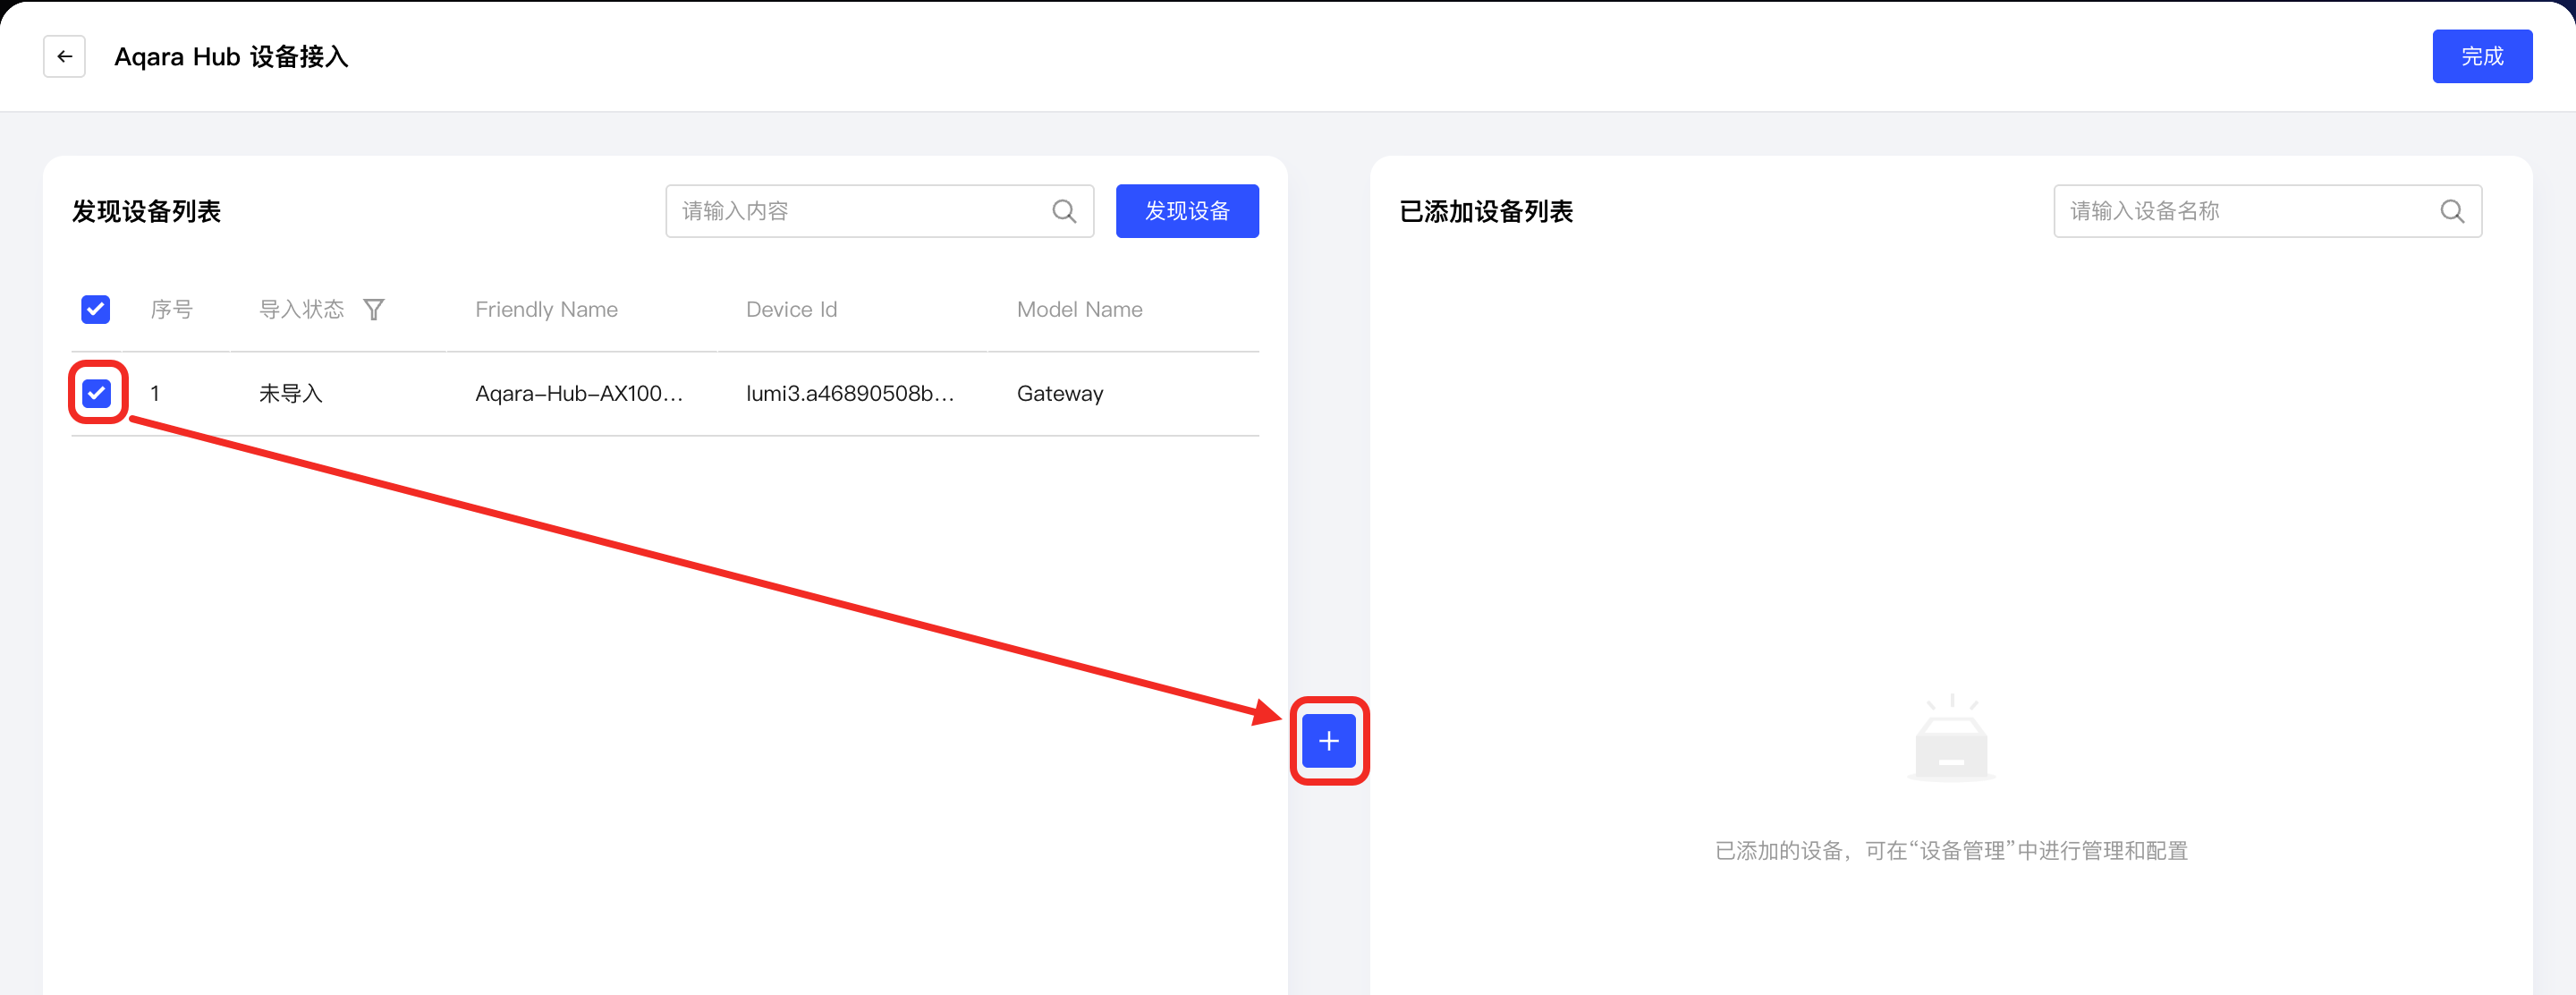Click the Model Name column header

click(1080, 310)
